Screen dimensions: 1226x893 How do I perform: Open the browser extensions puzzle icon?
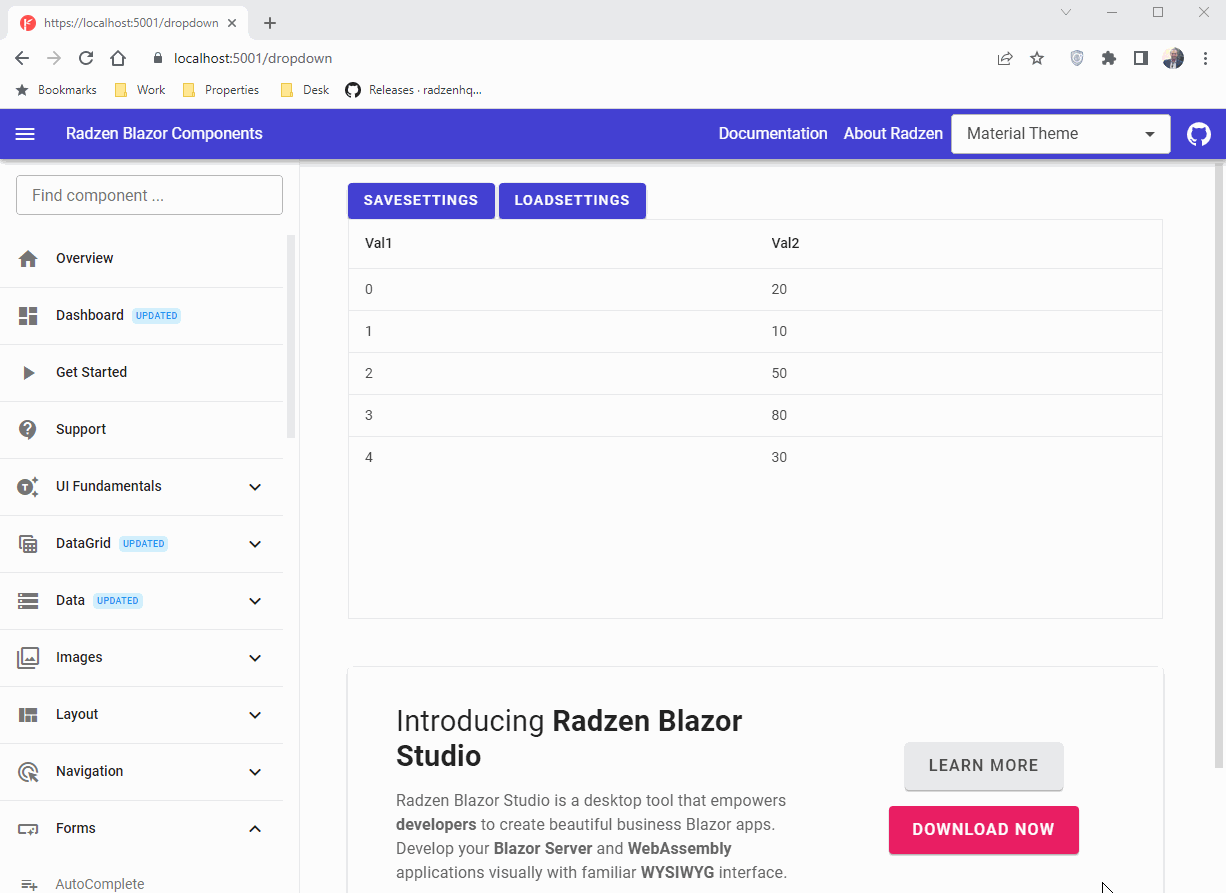pyautogui.click(x=1108, y=58)
